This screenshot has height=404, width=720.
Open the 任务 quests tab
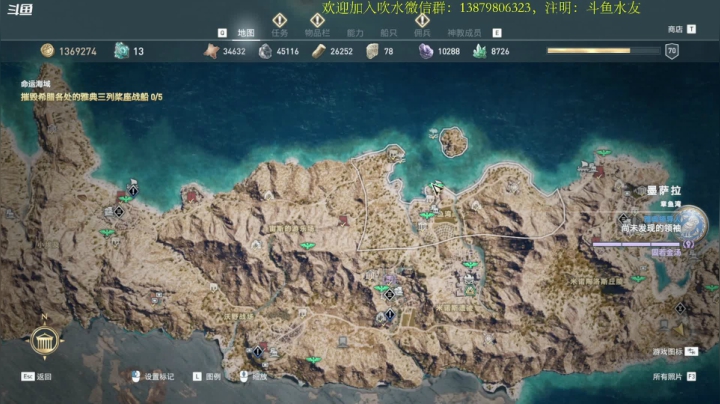click(279, 33)
